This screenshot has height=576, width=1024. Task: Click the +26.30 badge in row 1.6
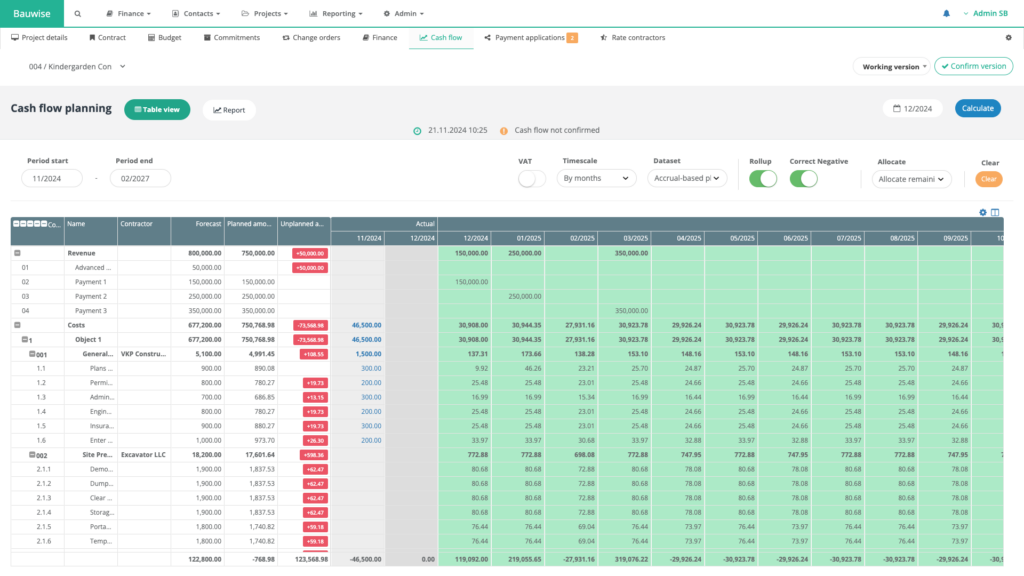(x=315, y=440)
